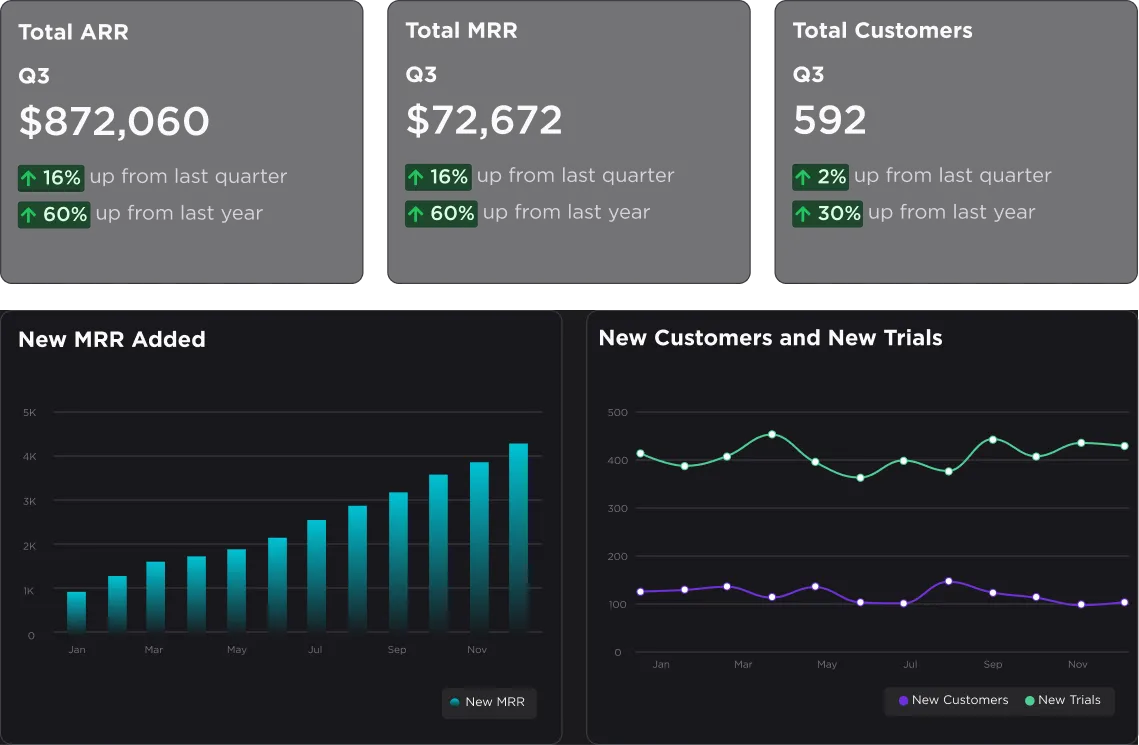This screenshot has width=1139, height=745.
Task: Click the Mar label in New Customers chart
Action: pyautogui.click(x=743, y=664)
